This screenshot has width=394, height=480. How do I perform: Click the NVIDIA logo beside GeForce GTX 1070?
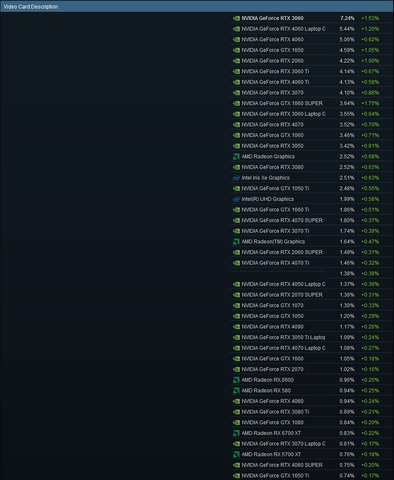click(x=236, y=306)
